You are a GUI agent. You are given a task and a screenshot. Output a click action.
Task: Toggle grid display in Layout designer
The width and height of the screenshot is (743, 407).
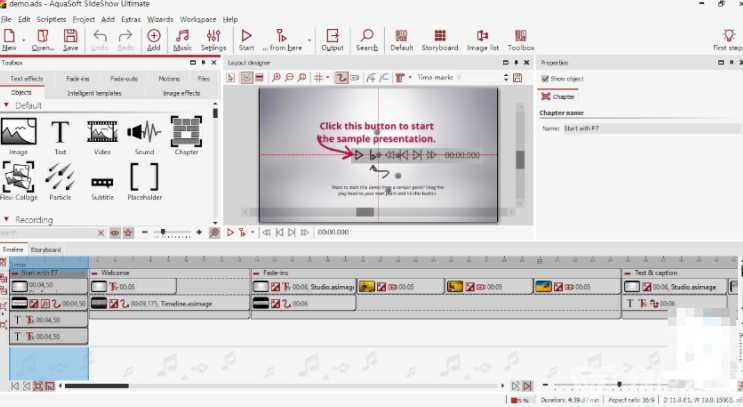click(320, 77)
